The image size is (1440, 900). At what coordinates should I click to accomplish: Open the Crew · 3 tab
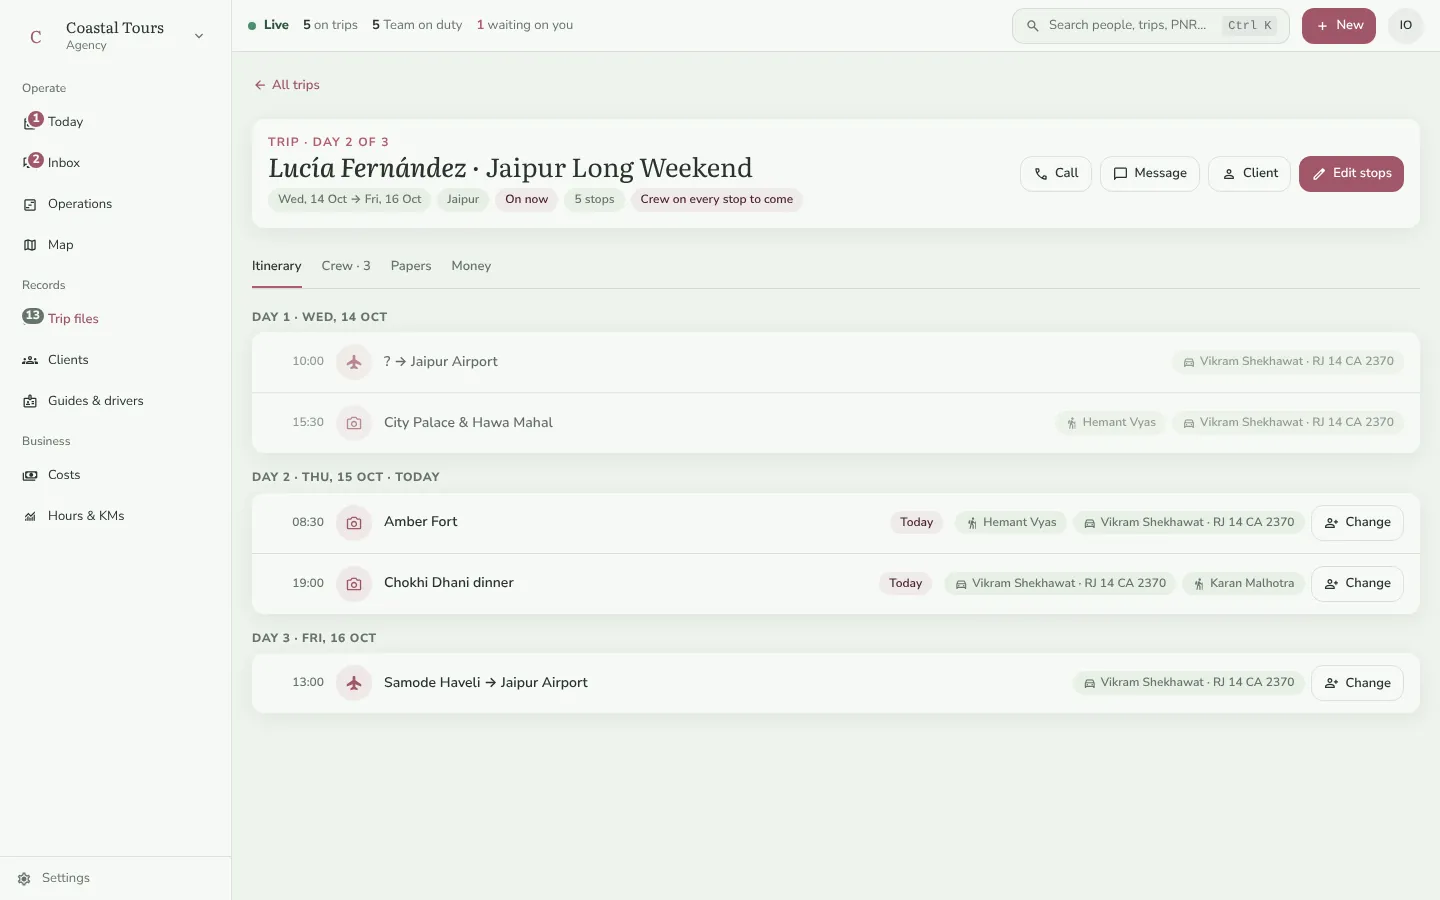346,266
